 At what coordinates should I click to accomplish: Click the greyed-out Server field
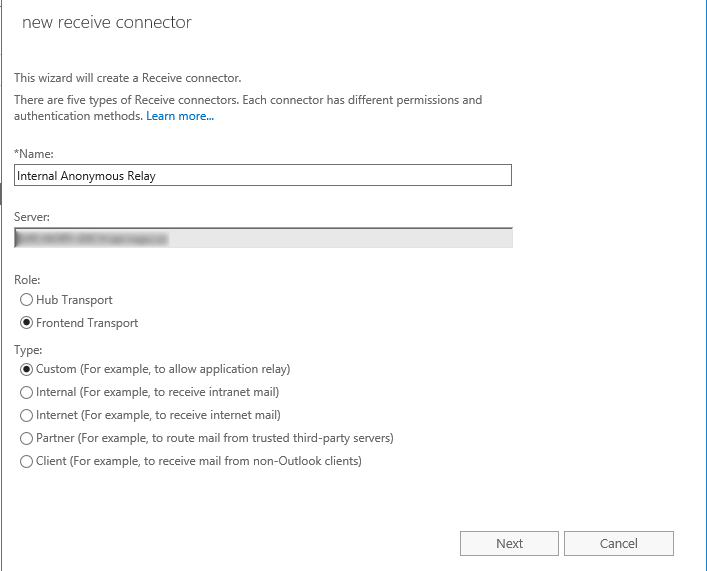[x=263, y=238]
